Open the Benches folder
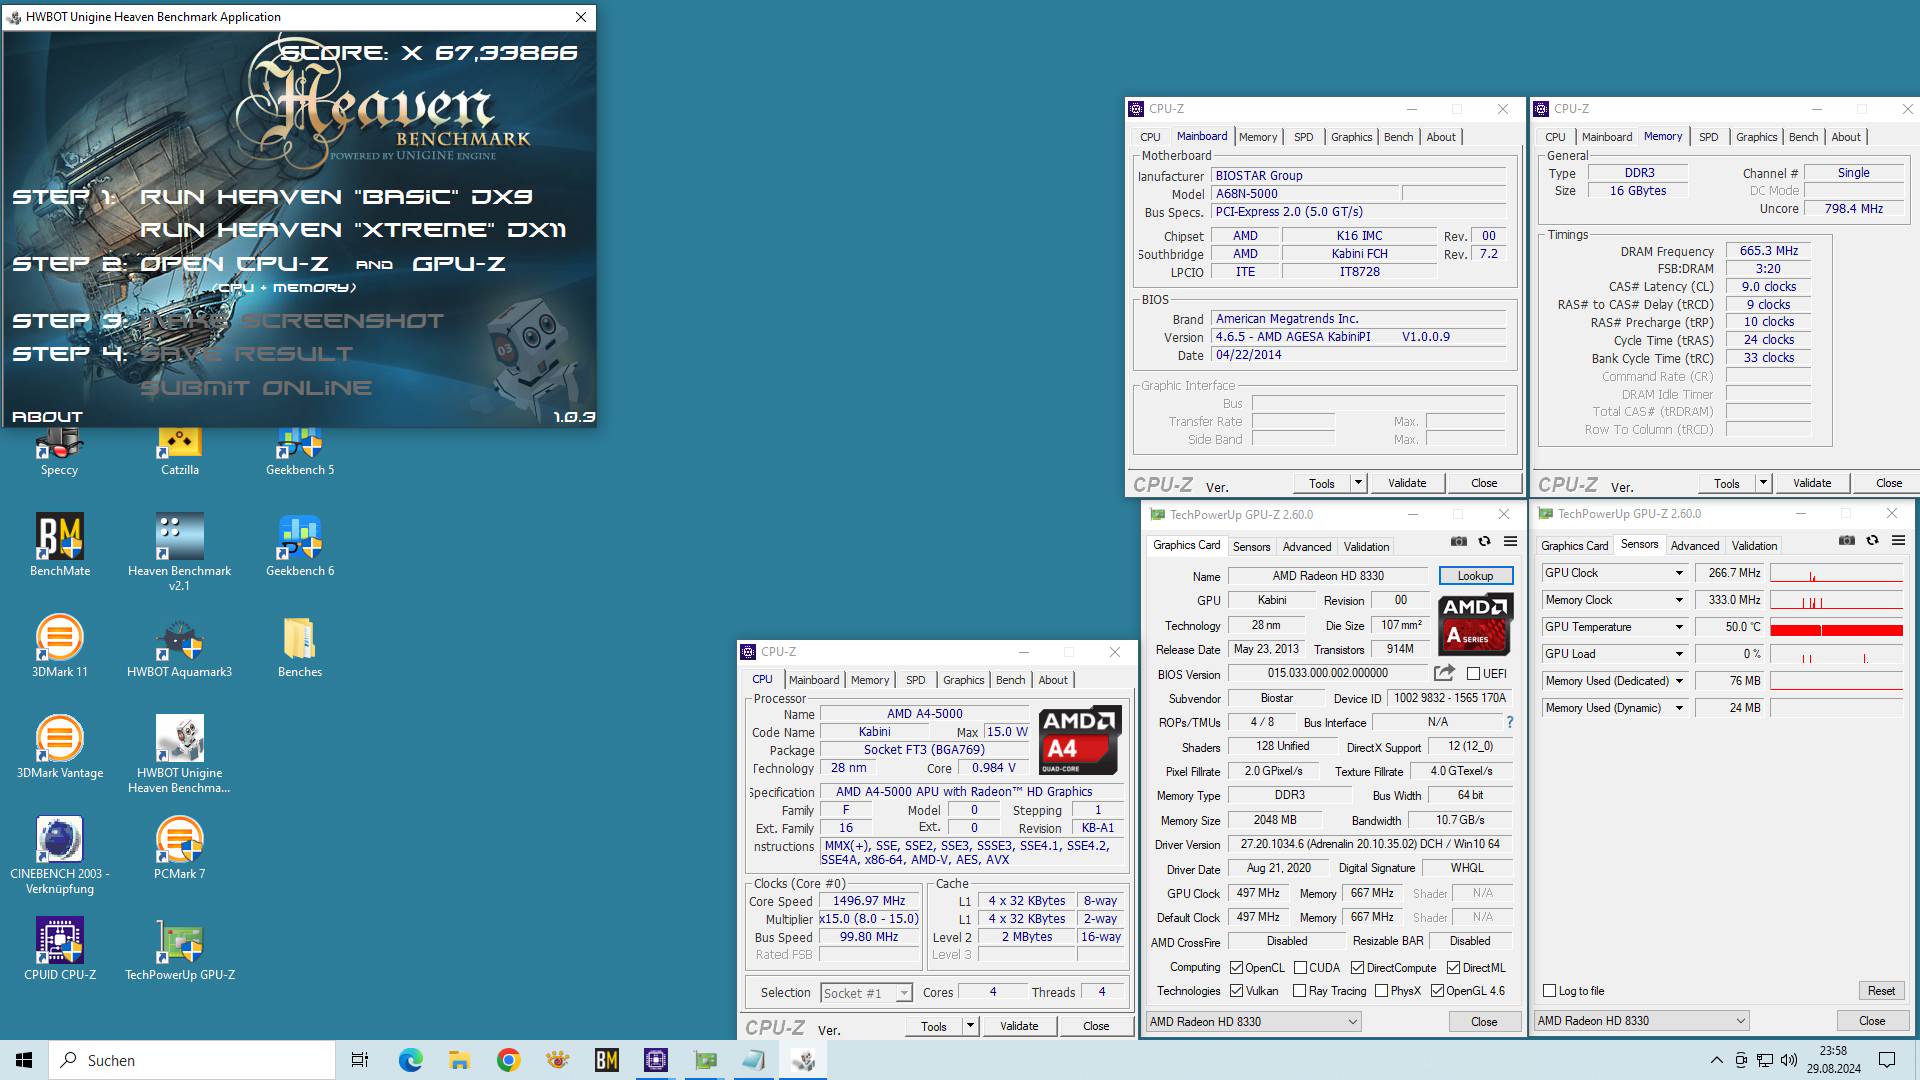 300,646
